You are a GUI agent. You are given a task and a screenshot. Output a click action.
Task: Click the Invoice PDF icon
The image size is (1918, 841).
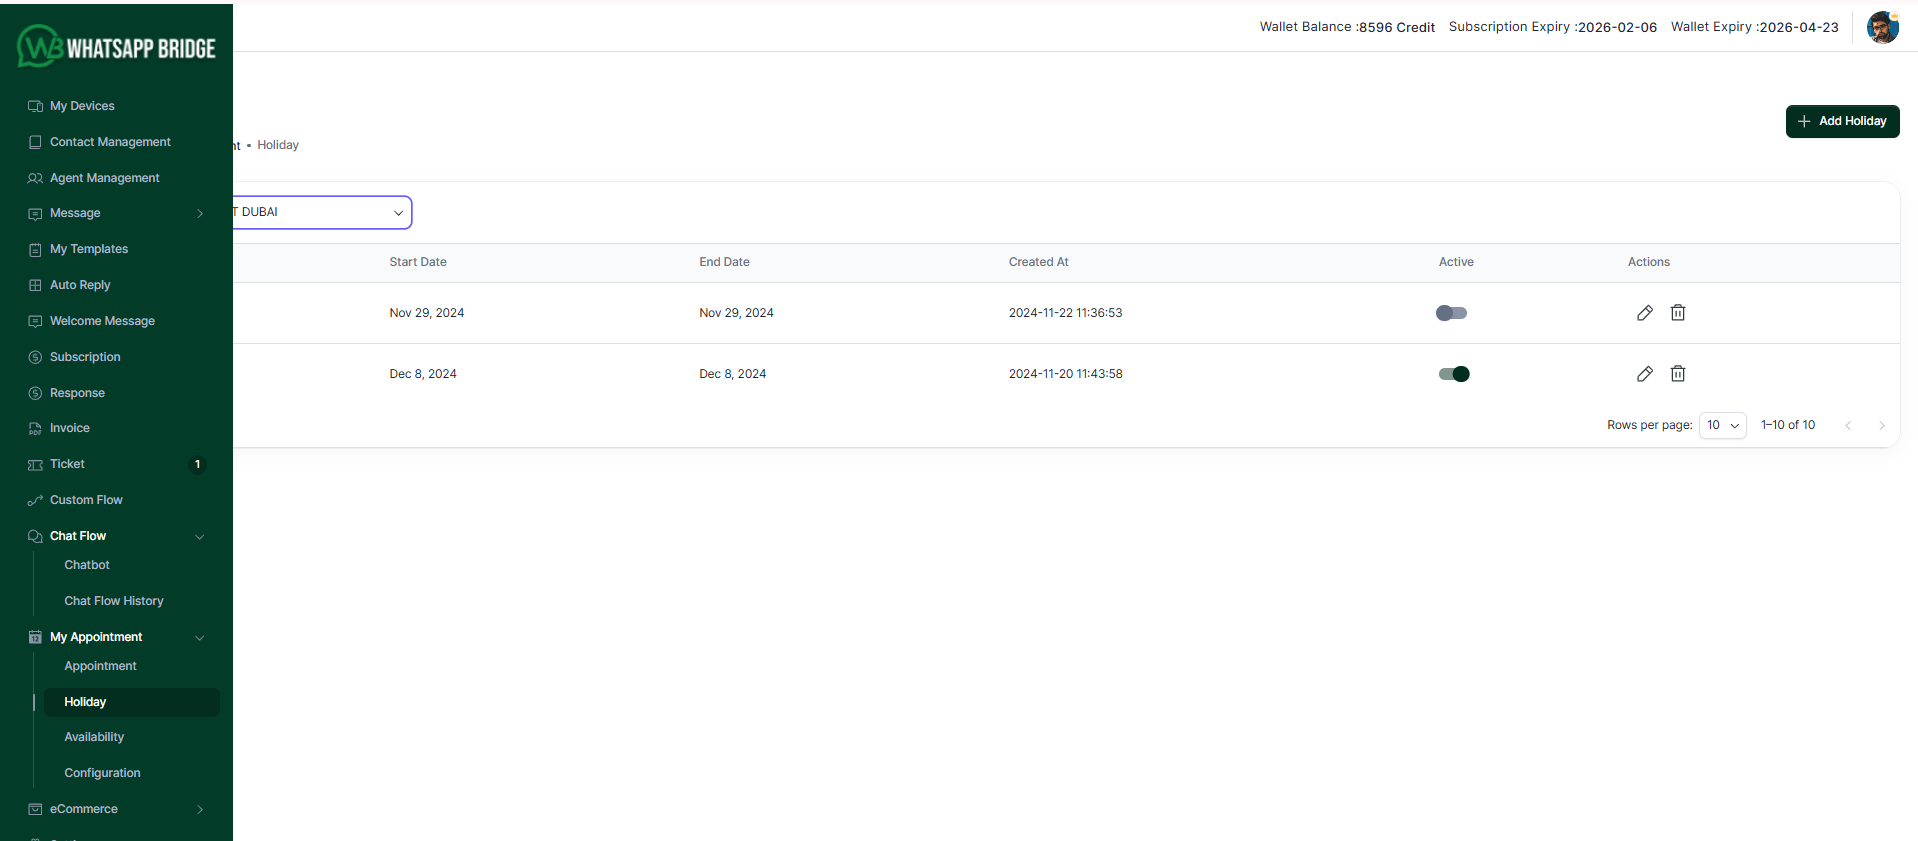(35, 428)
